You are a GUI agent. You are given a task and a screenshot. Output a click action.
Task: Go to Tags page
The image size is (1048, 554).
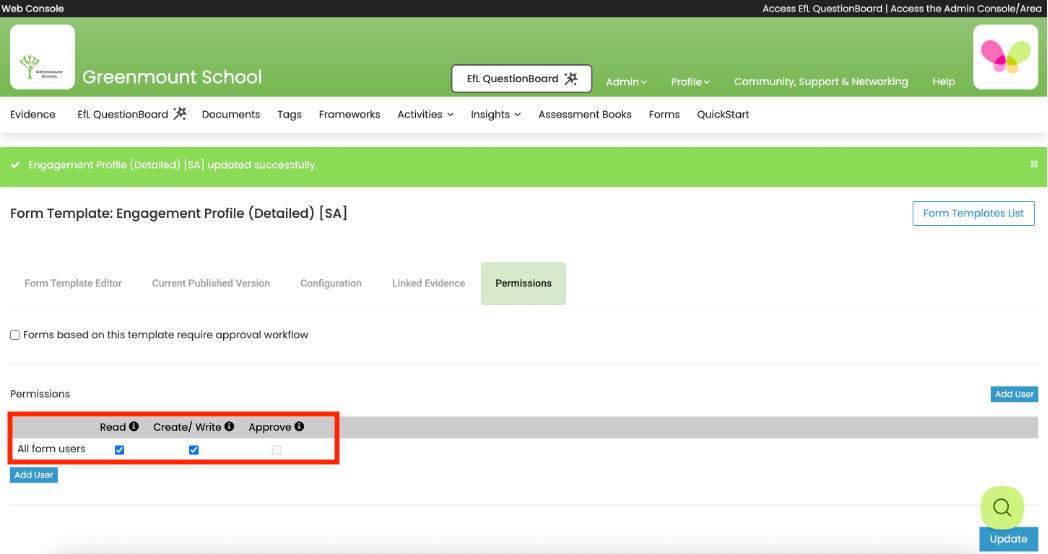coord(289,114)
